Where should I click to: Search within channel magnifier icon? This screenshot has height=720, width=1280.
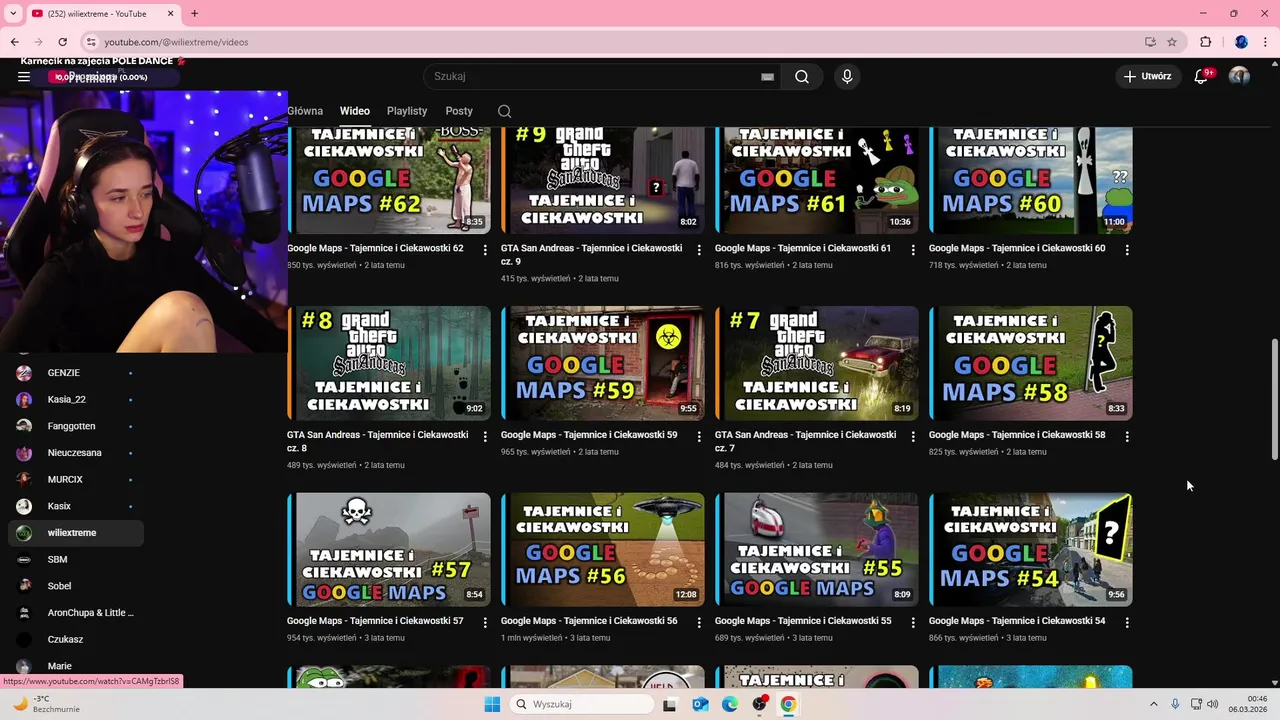click(504, 111)
